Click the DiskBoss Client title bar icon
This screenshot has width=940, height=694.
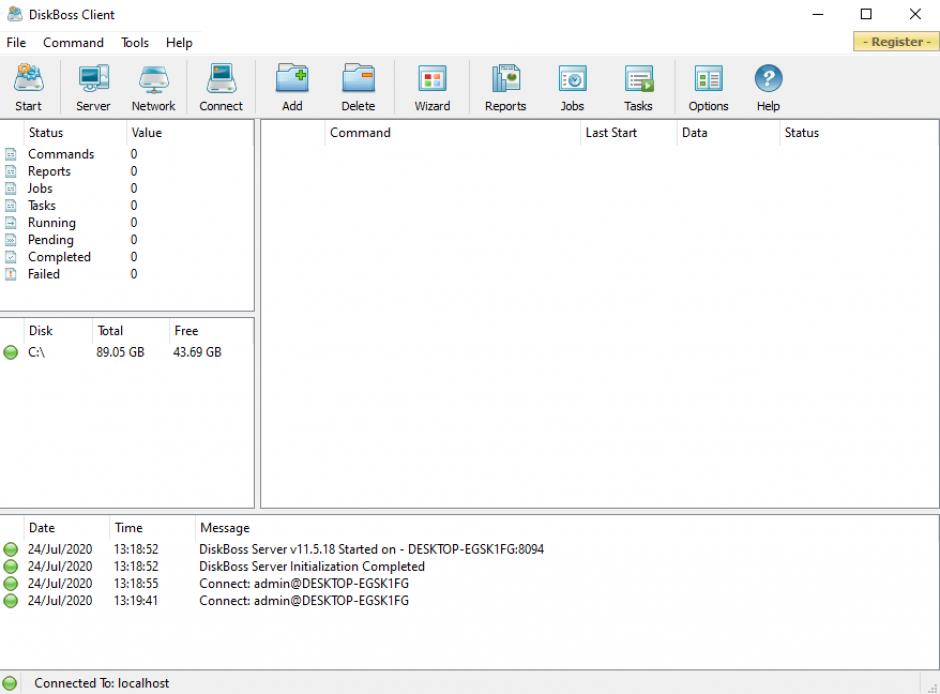coord(14,14)
